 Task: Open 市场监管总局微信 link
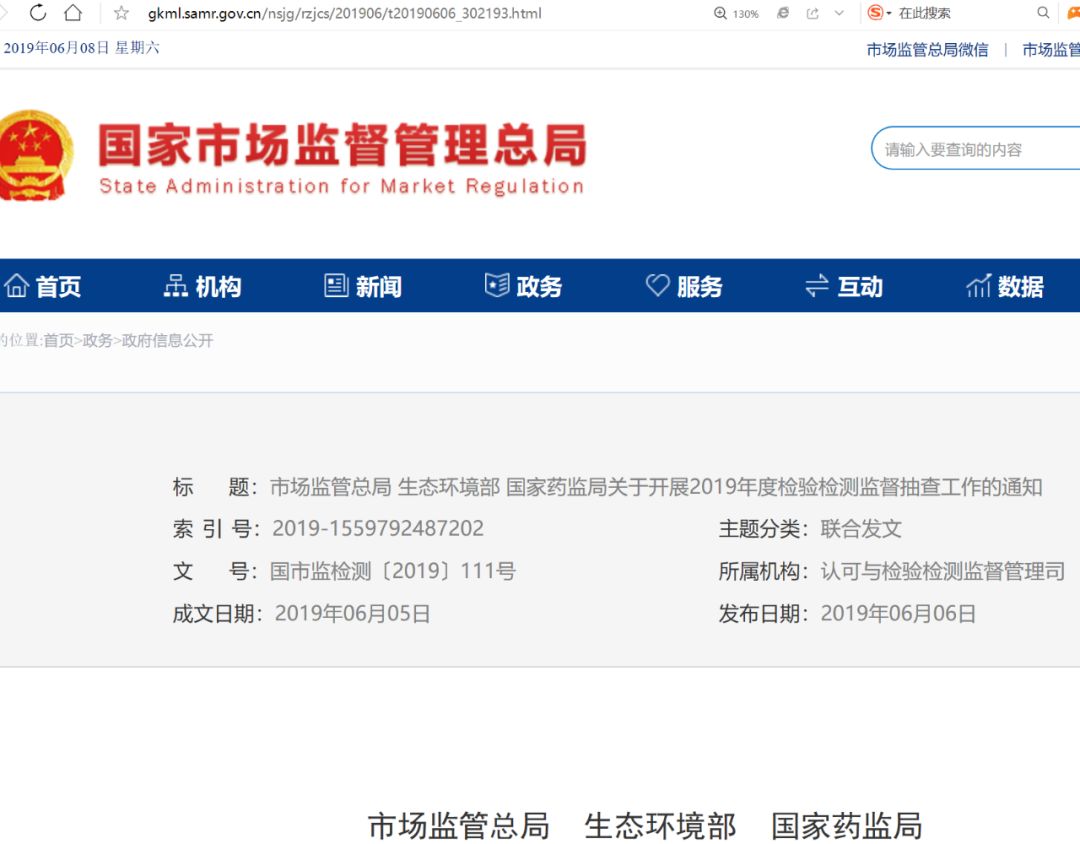tap(927, 50)
